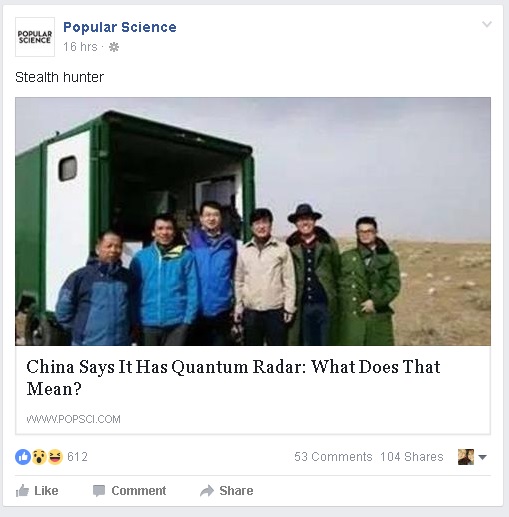Click the commenting-as profile avatar
509x517 pixels.
[466, 457]
